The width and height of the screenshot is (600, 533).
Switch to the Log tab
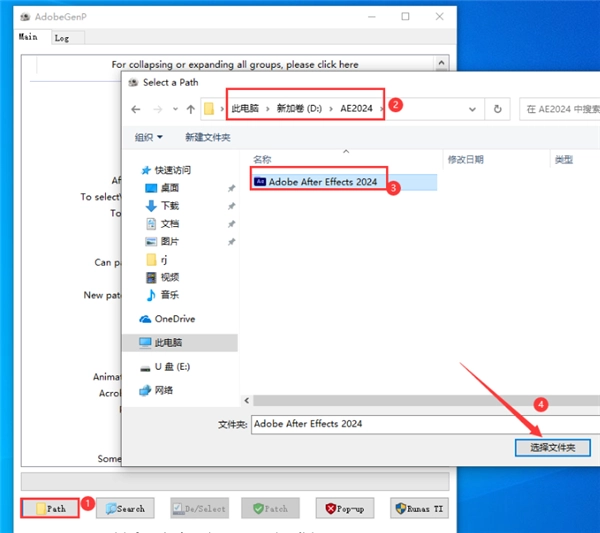coord(62,37)
